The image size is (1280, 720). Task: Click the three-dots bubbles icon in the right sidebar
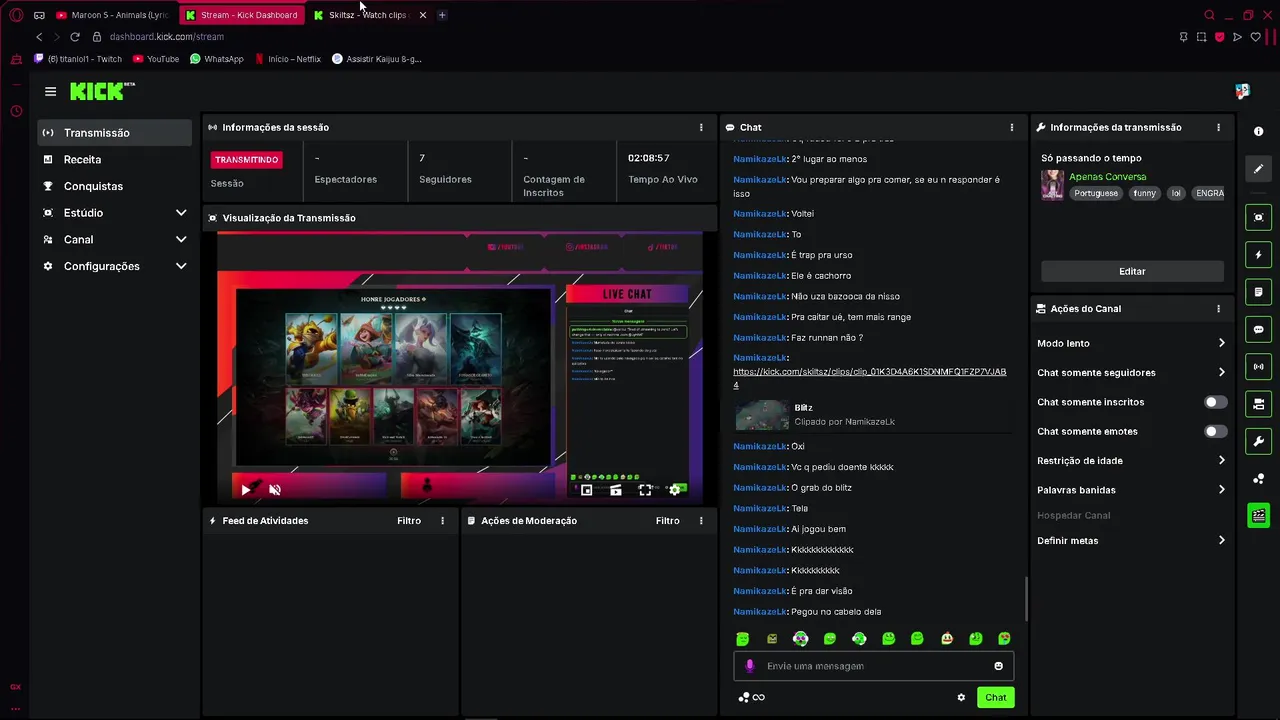point(1258,479)
